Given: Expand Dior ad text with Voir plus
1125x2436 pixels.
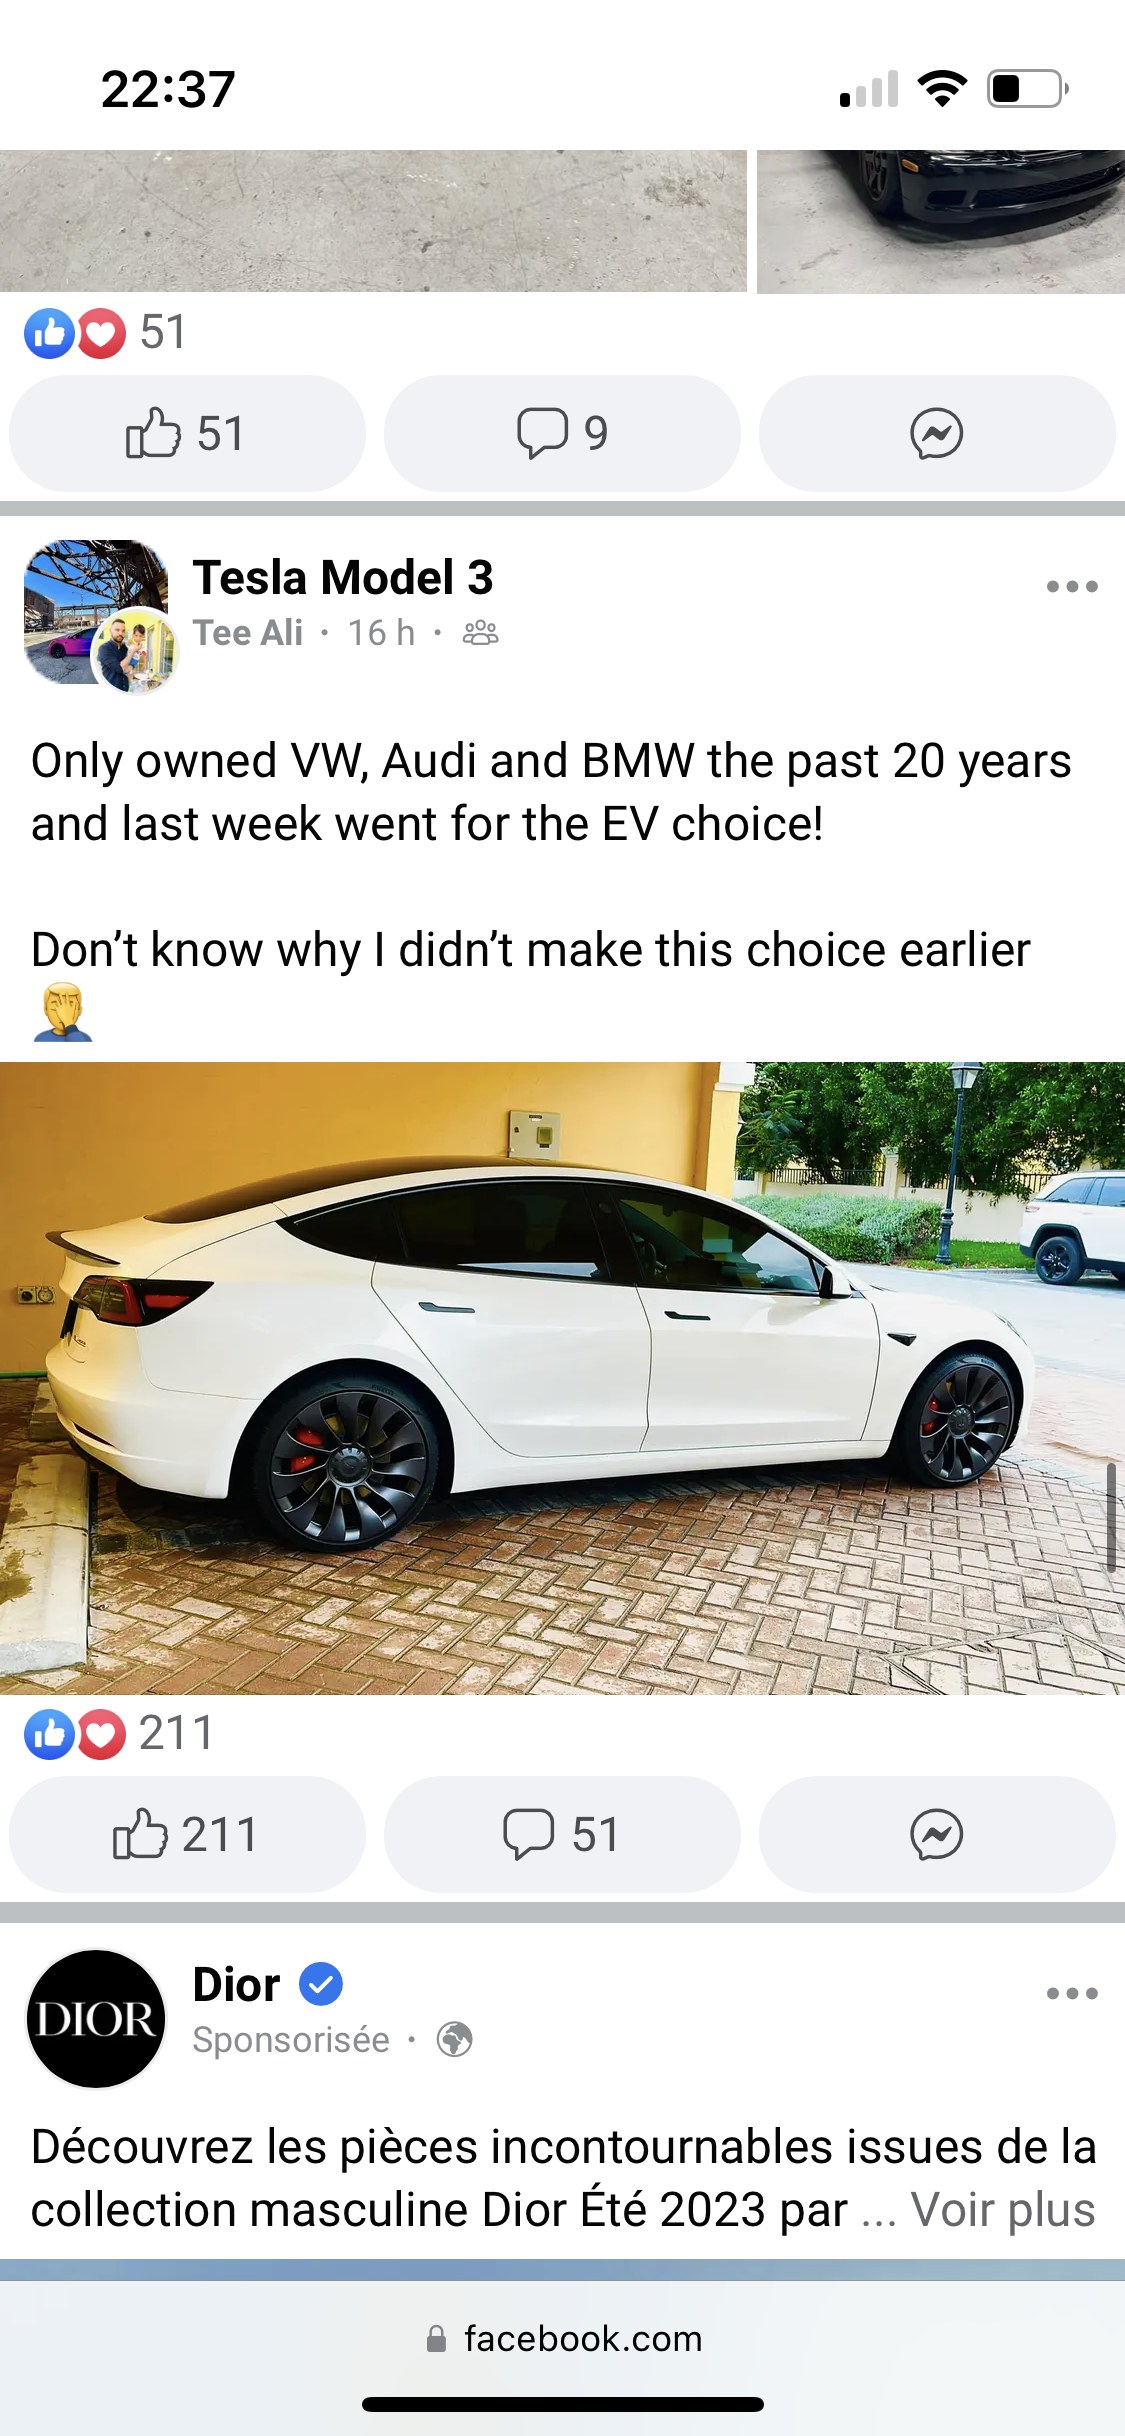Looking at the screenshot, I should click(x=1003, y=2209).
